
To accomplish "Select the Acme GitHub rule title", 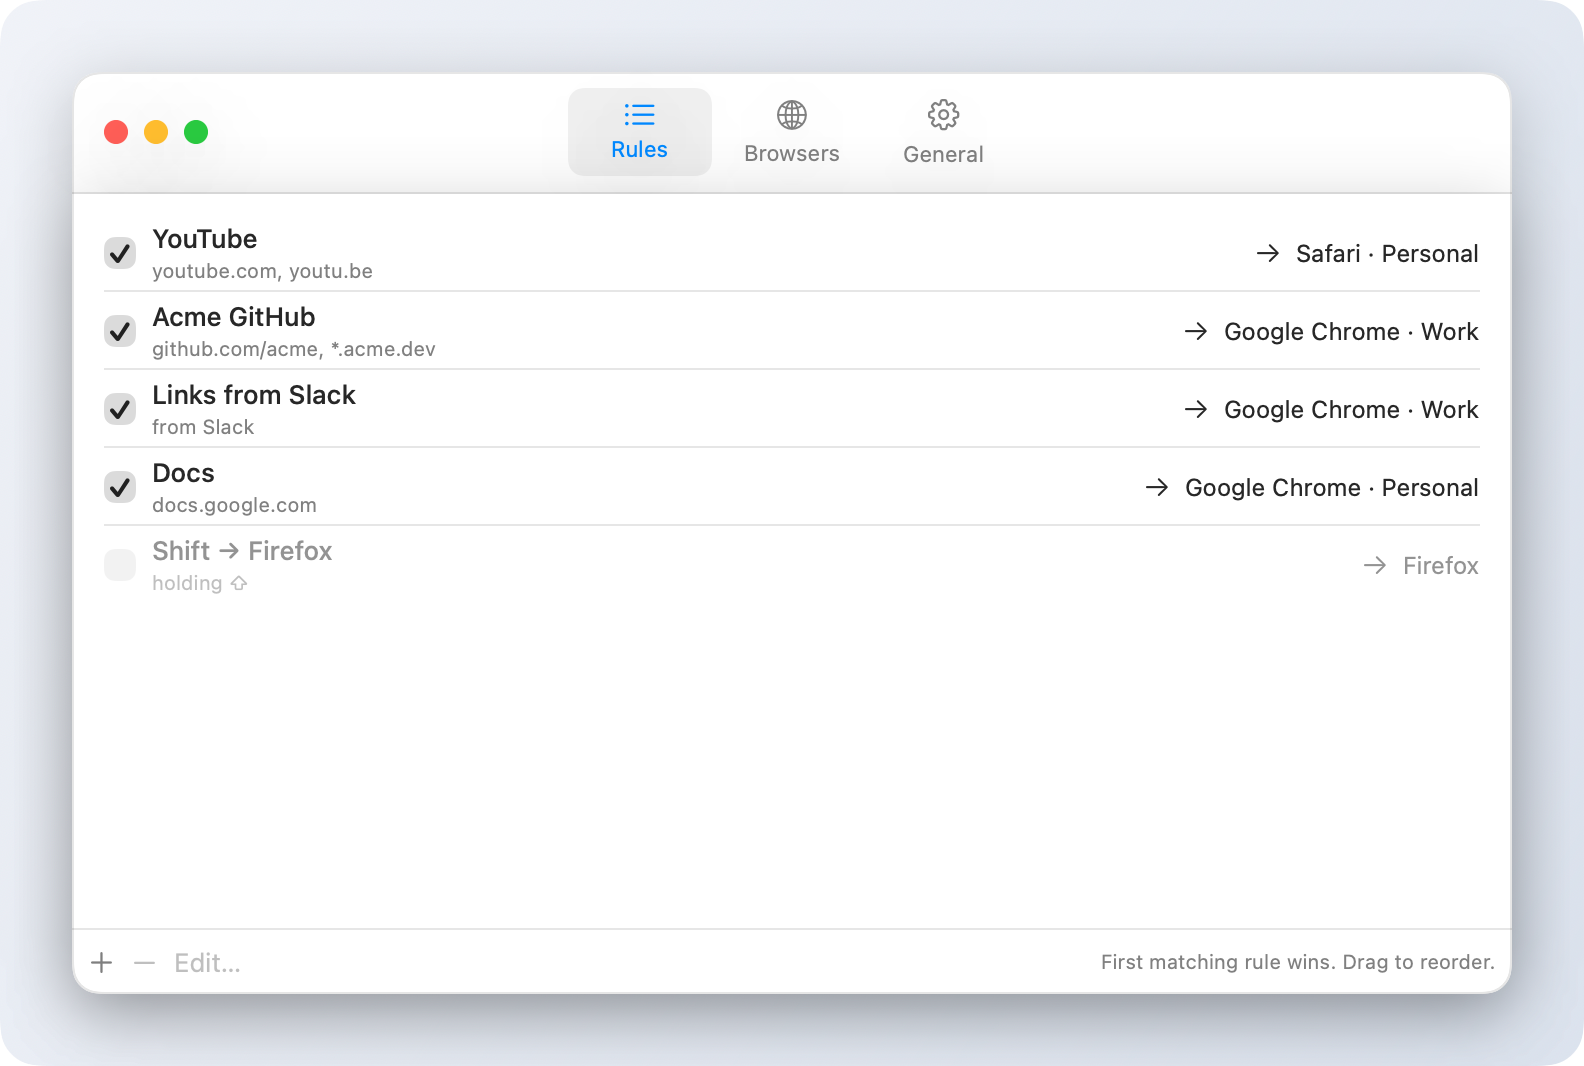I will coord(234,317).
